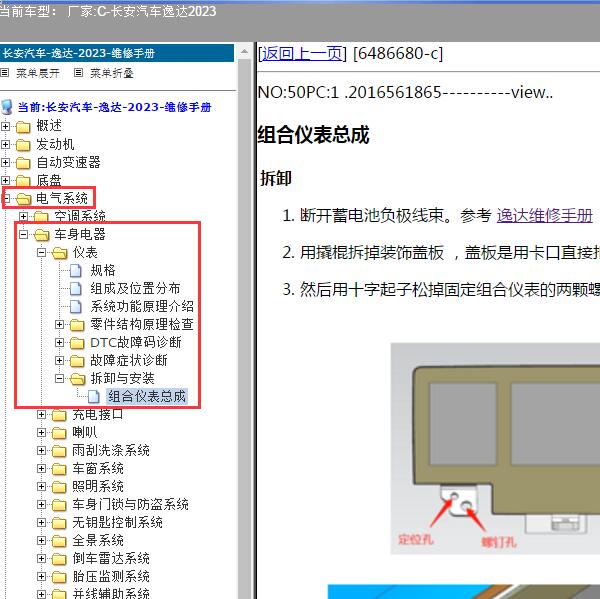Image resolution: width=600 pixels, height=599 pixels.
Task: Click the 电气系统 open folder icon
Action: [24, 199]
